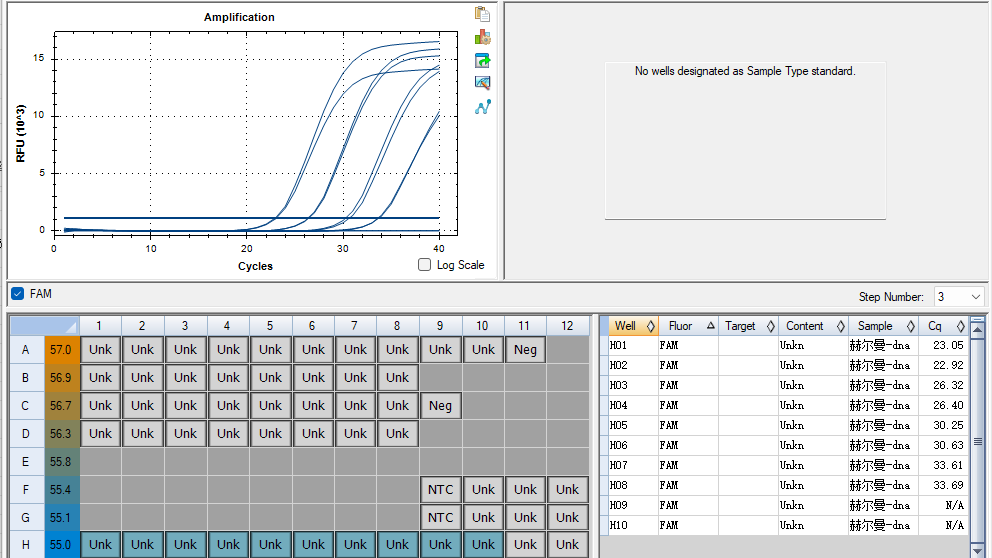Select plate row F header
Viewport: 992px width, 558px height.
coord(26,490)
